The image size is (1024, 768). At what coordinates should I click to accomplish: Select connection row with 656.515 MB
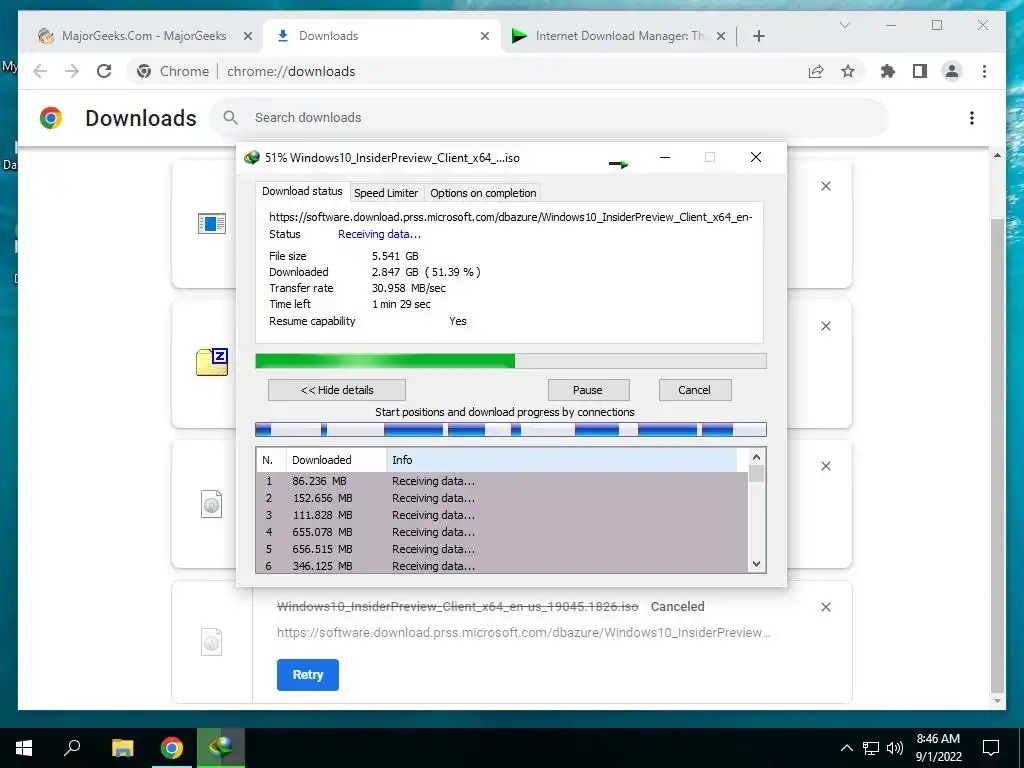pyautogui.click(x=502, y=549)
